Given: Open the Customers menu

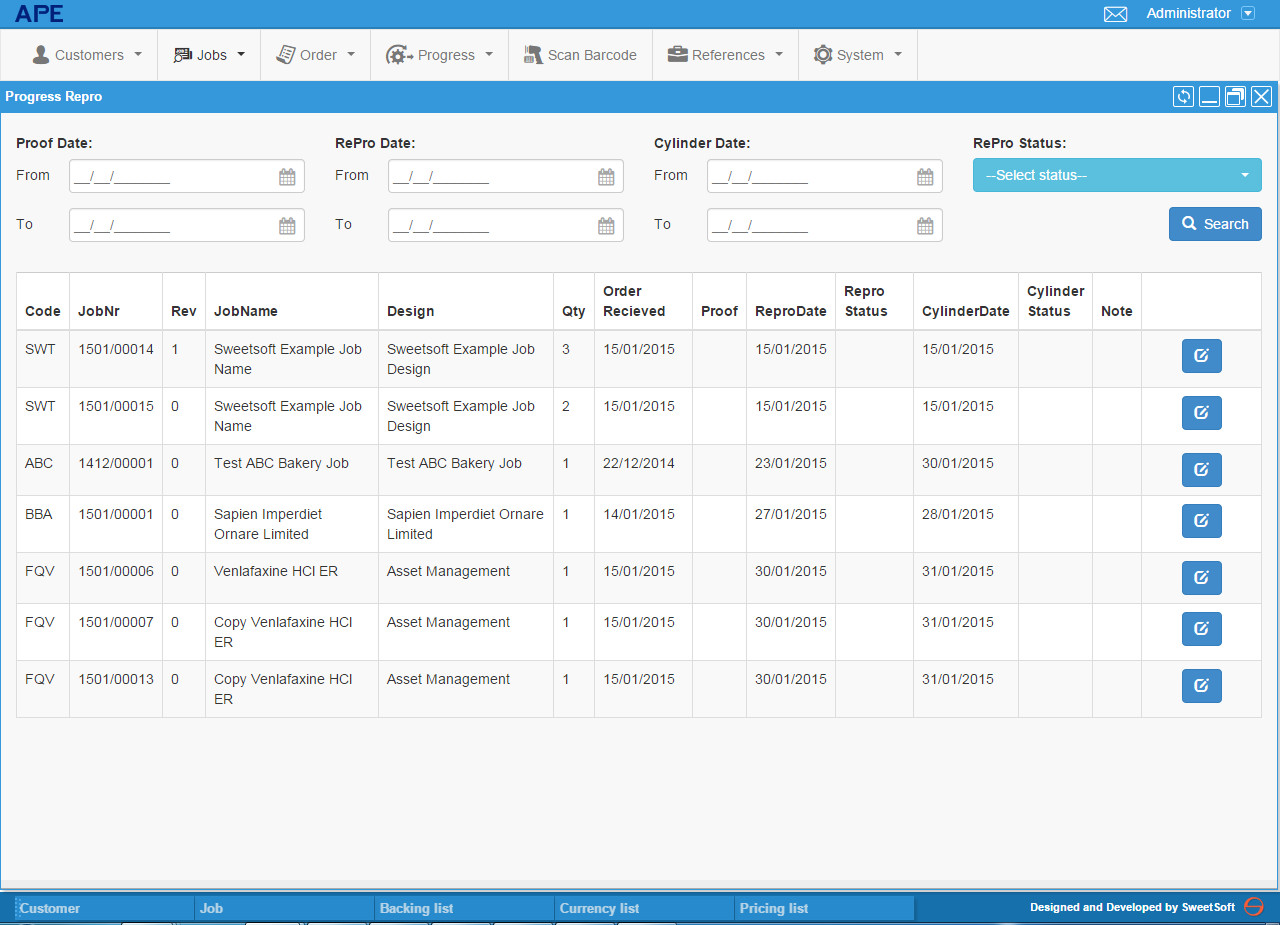Looking at the screenshot, I should (87, 55).
